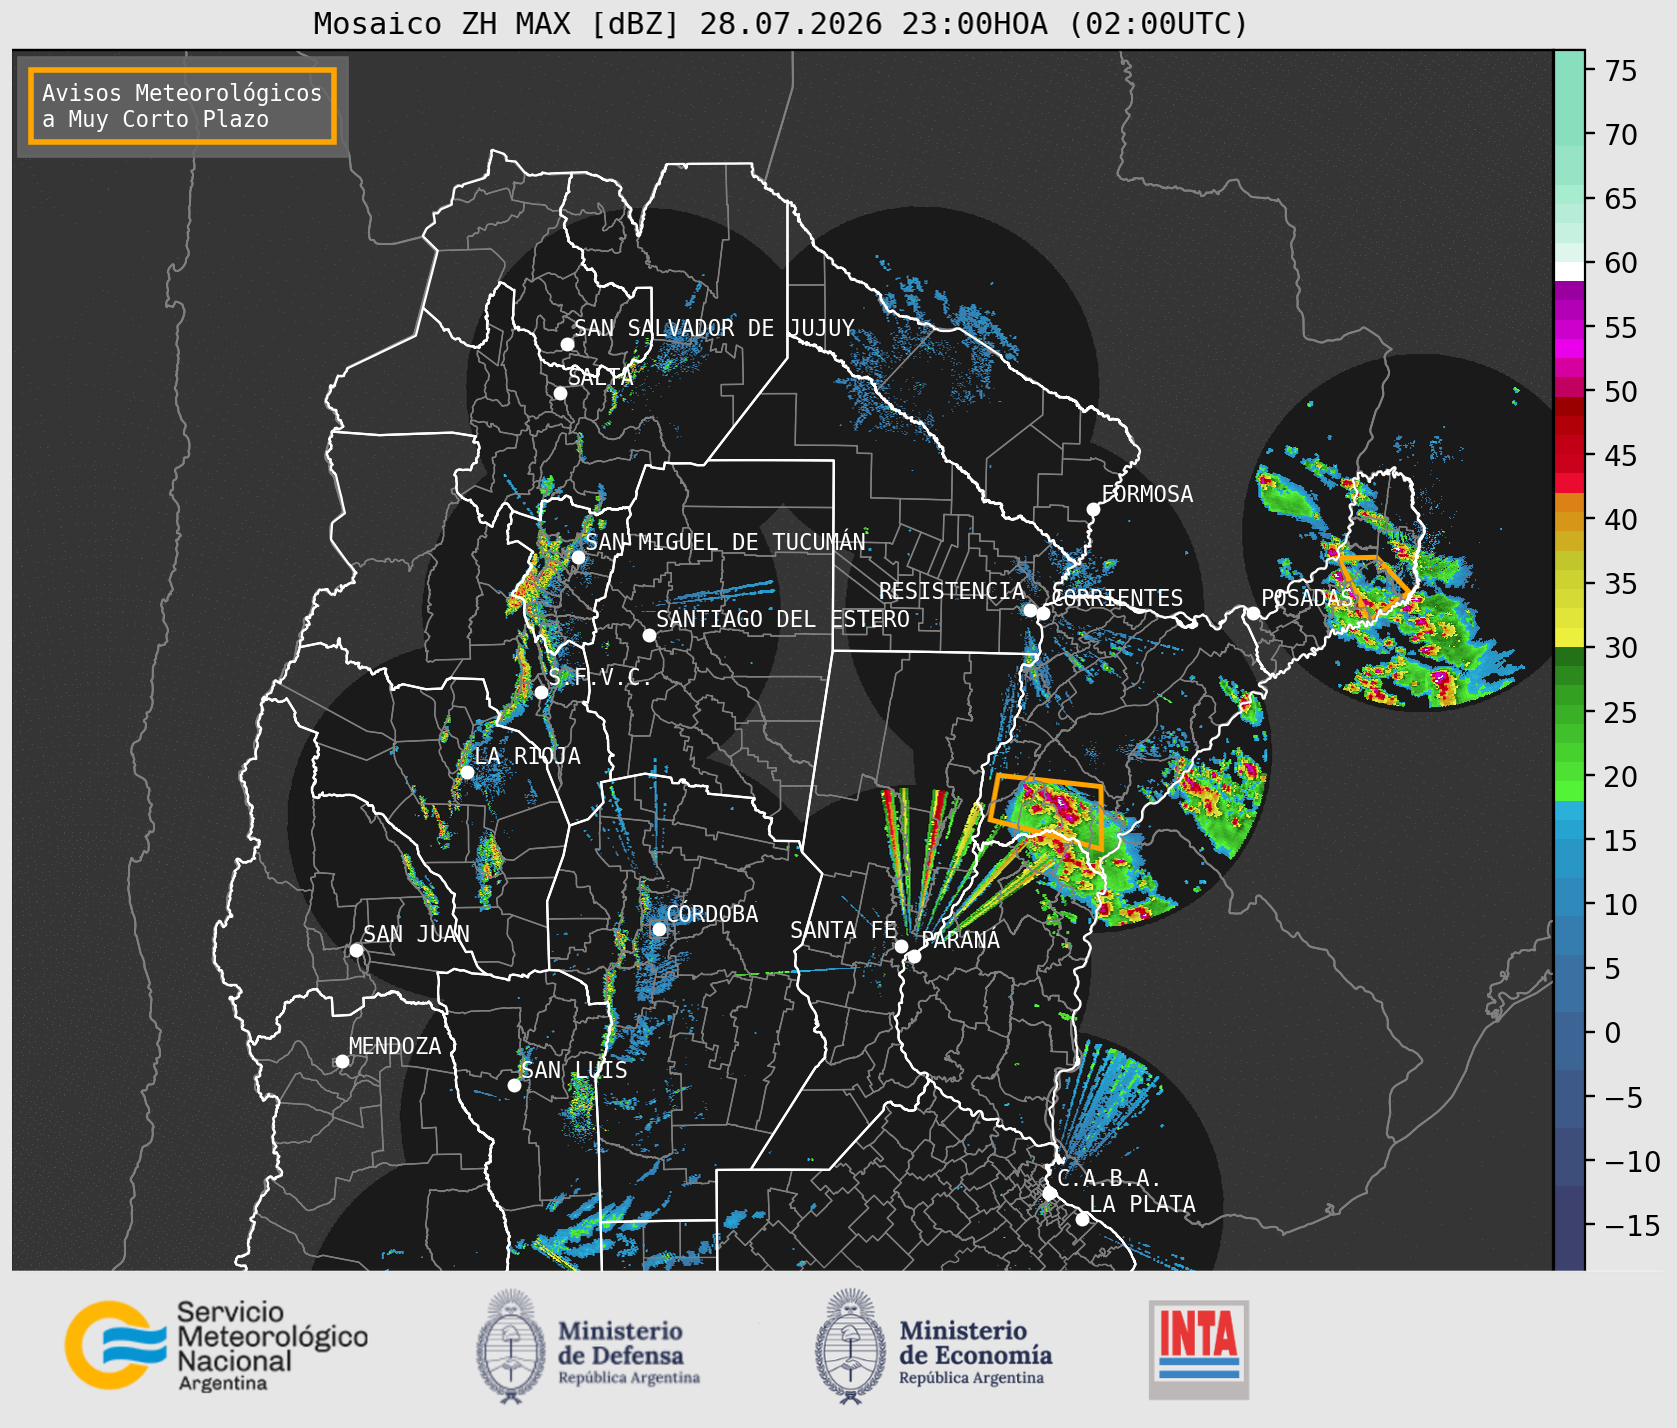Viewport: 1677px width, 1428px height.
Task: Click the large orange warning polygon northeast of Paraná
Action: (1047, 811)
